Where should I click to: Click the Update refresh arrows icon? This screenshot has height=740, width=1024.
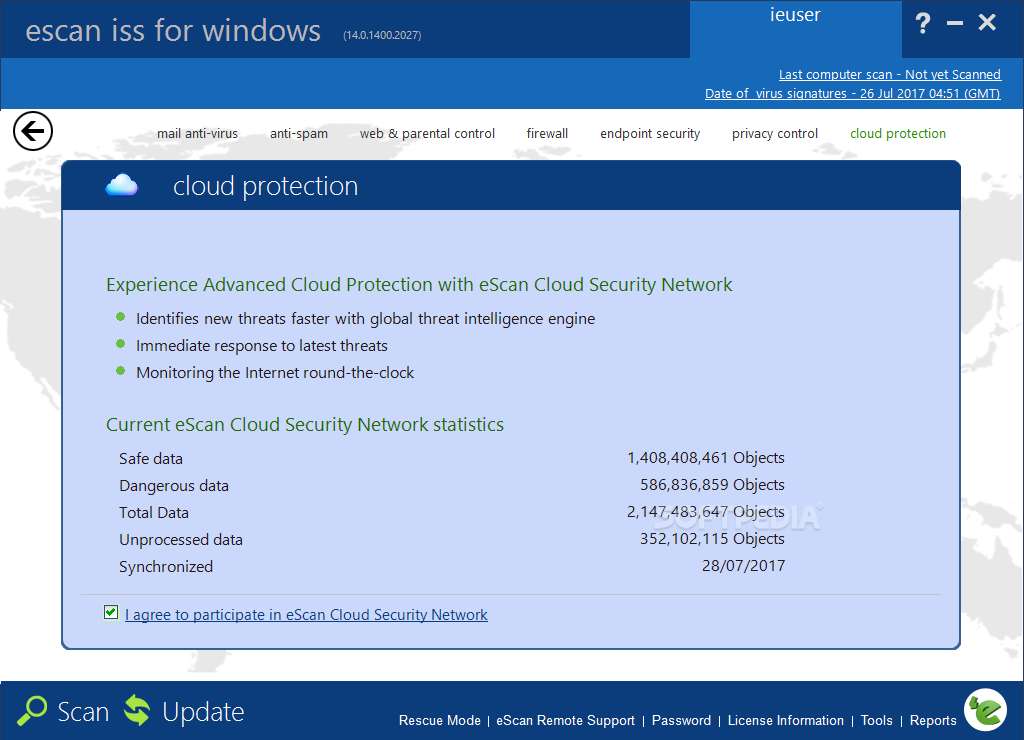coord(137,711)
